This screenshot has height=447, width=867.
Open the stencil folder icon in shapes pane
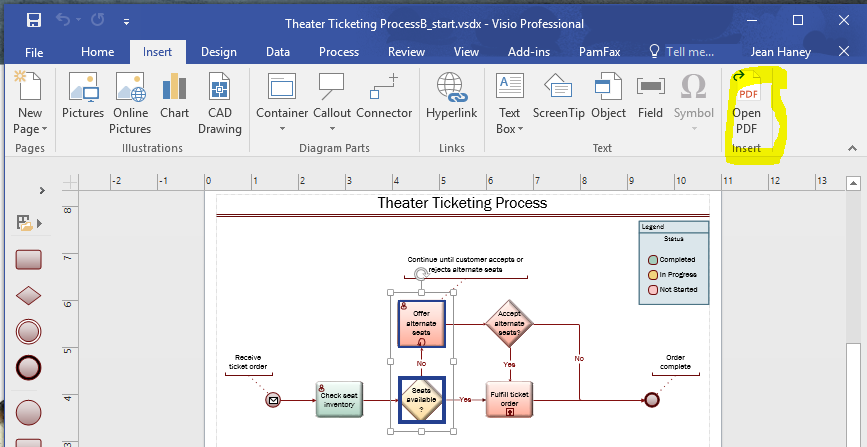(x=24, y=223)
